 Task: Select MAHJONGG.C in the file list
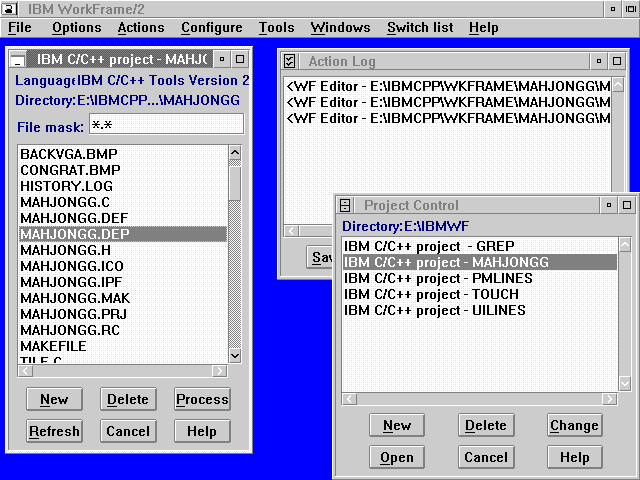pyautogui.click(x=123, y=202)
